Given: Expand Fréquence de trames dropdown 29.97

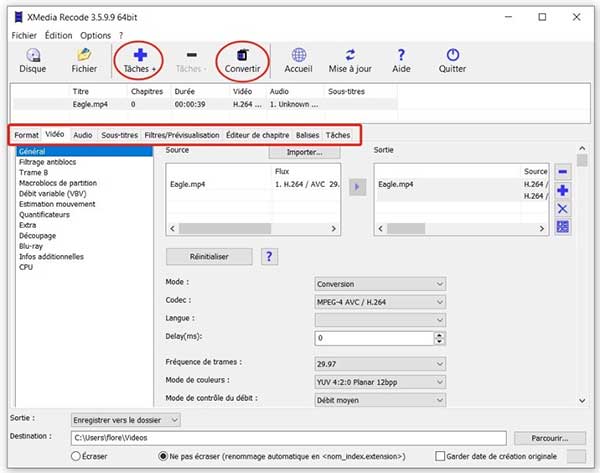Looking at the screenshot, I should [380, 364].
